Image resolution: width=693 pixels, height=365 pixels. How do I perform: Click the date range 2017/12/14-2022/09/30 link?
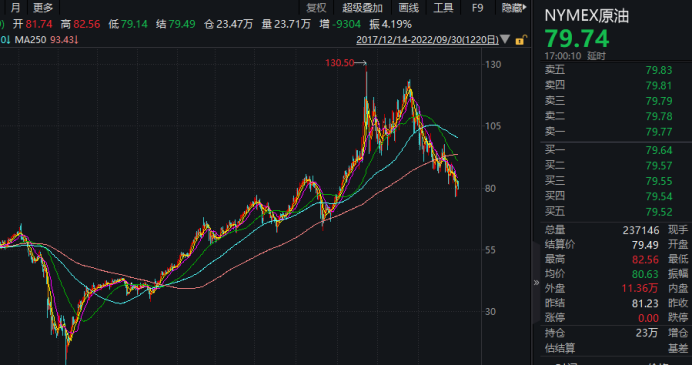pos(427,40)
